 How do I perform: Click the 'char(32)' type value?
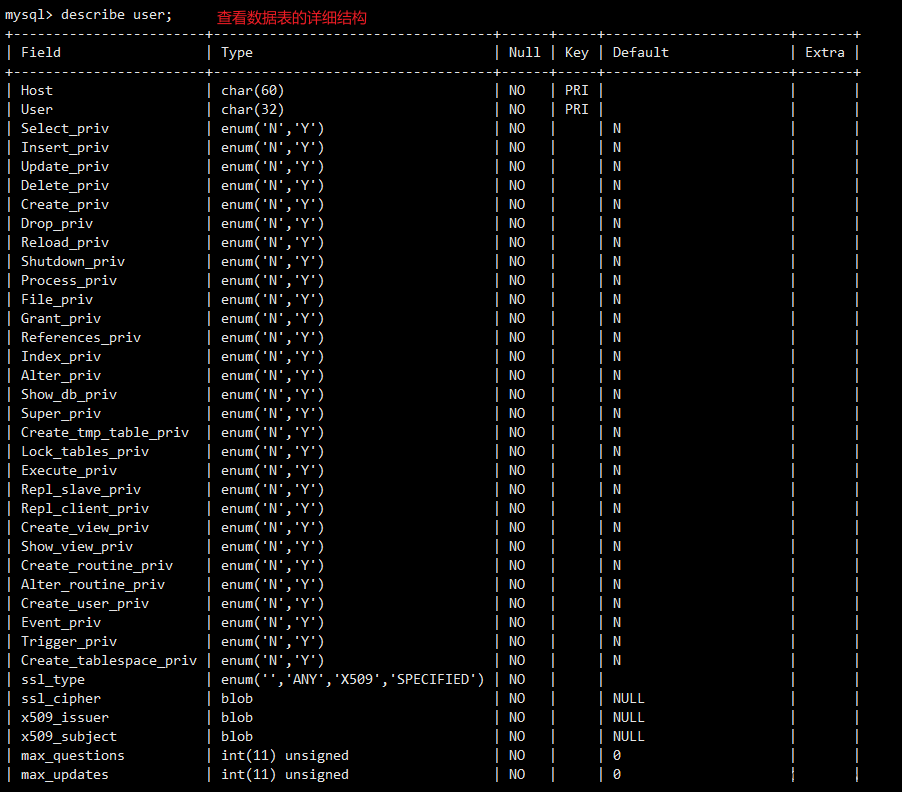[x=253, y=109]
